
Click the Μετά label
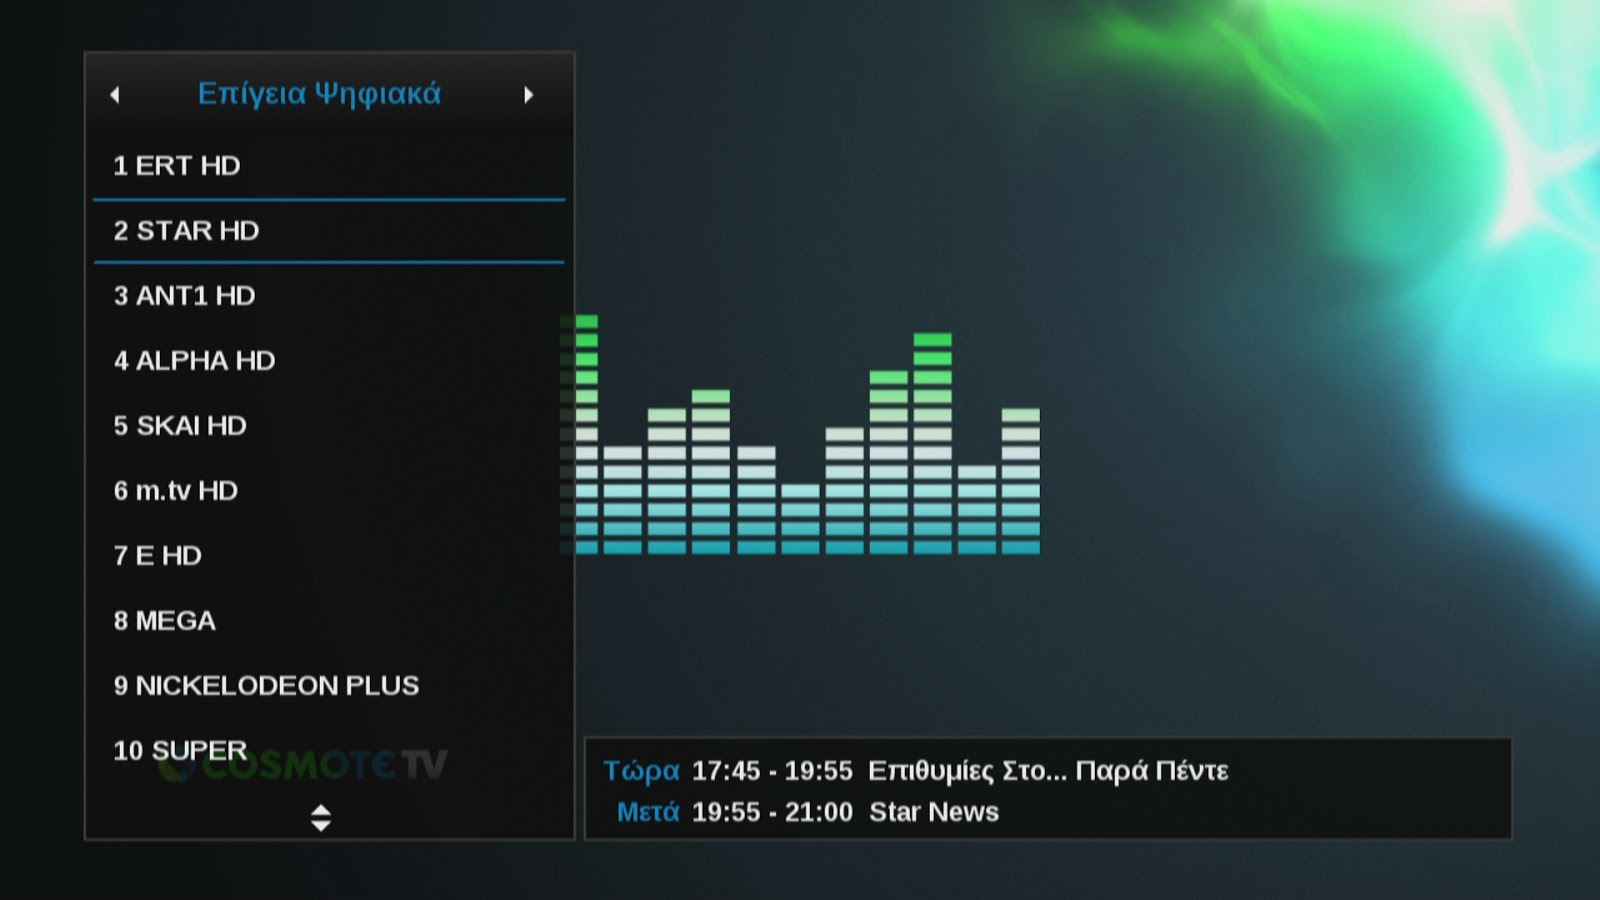click(x=648, y=812)
